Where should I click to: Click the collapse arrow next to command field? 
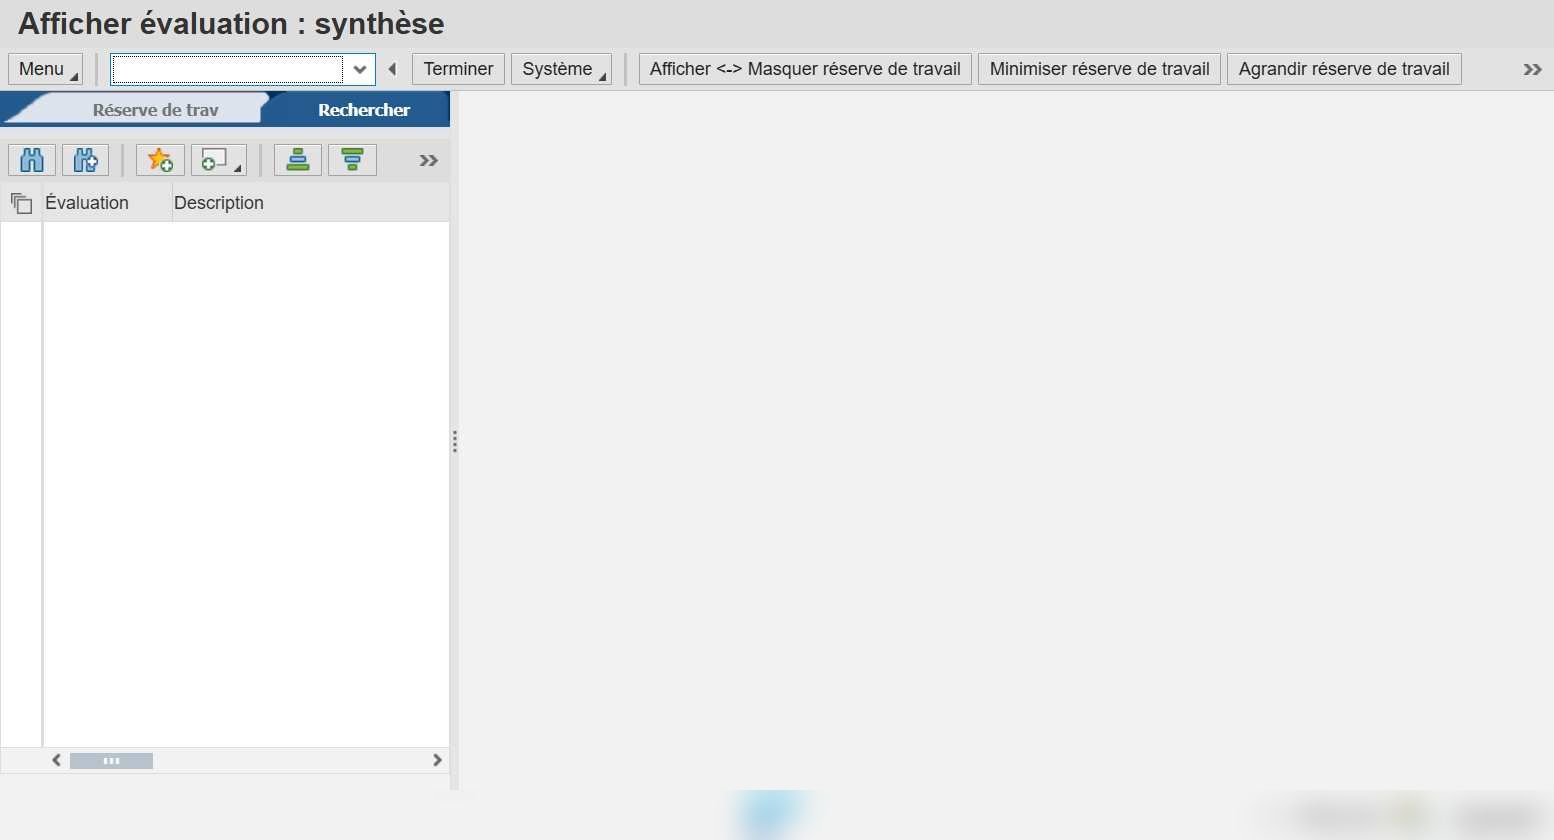[392, 69]
